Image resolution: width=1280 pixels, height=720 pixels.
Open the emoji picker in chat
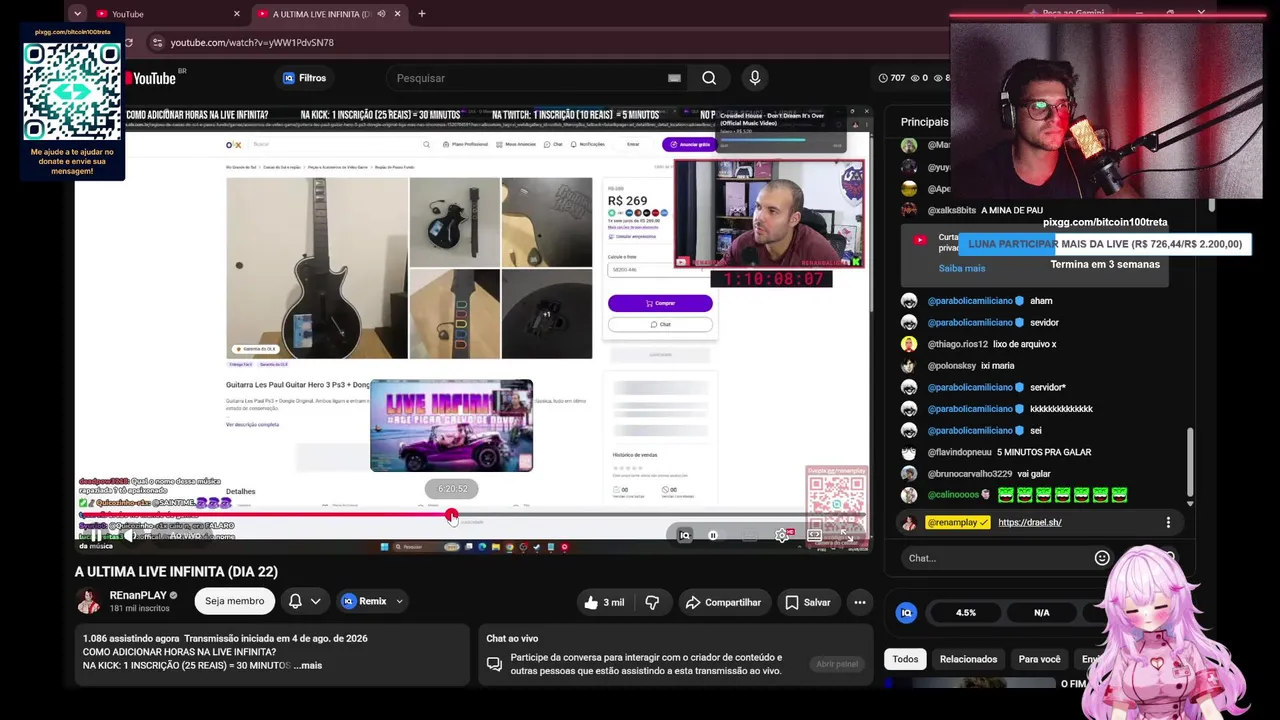1102,558
